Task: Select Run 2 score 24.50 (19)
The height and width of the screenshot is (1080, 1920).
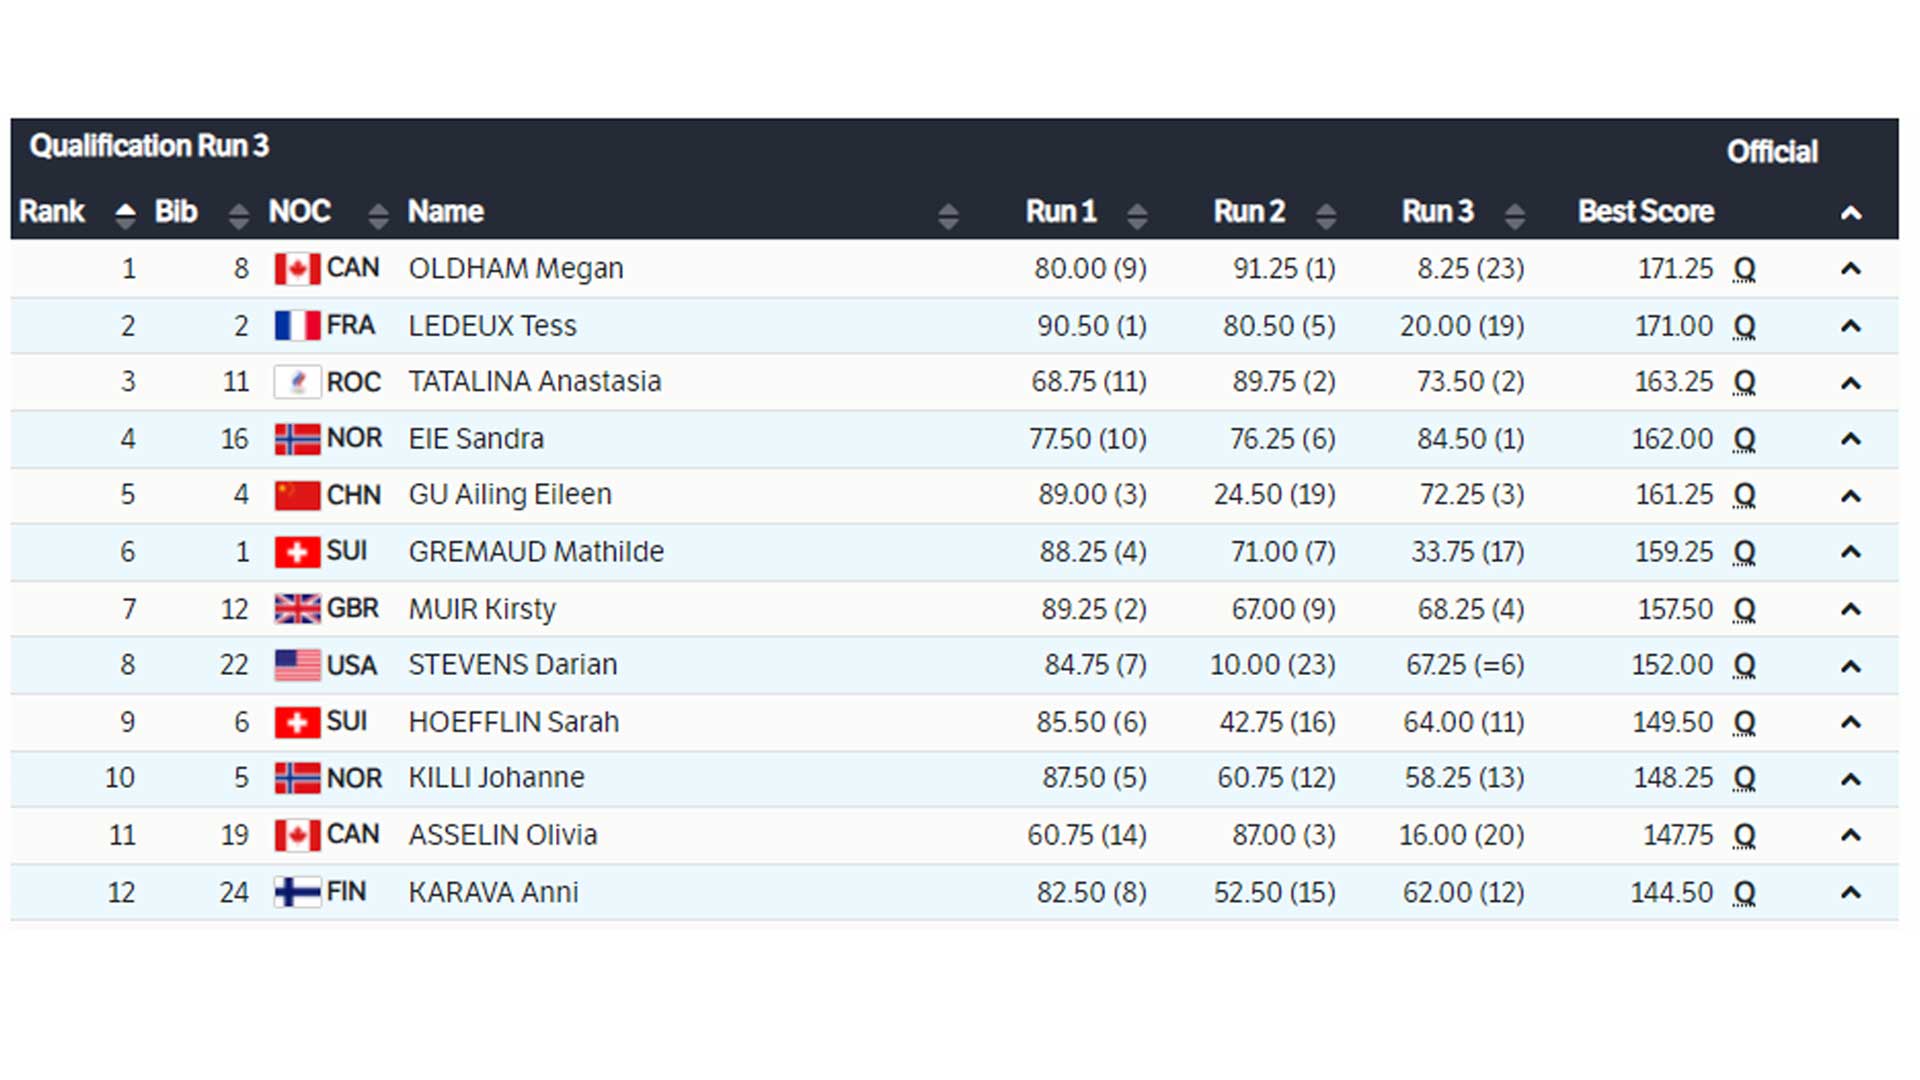Action: pyautogui.click(x=1275, y=495)
